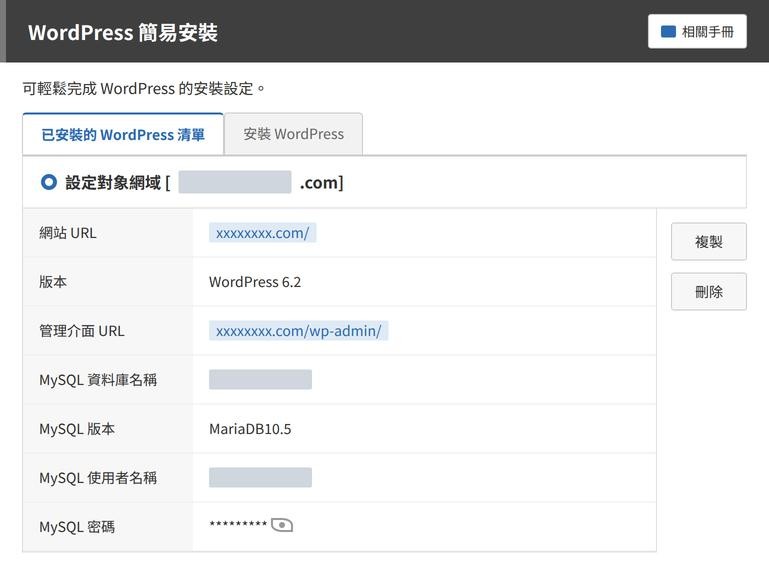Switch to 安裝 WordPress tab
Image resolution: width=769 pixels, height=570 pixels.
[293, 134]
